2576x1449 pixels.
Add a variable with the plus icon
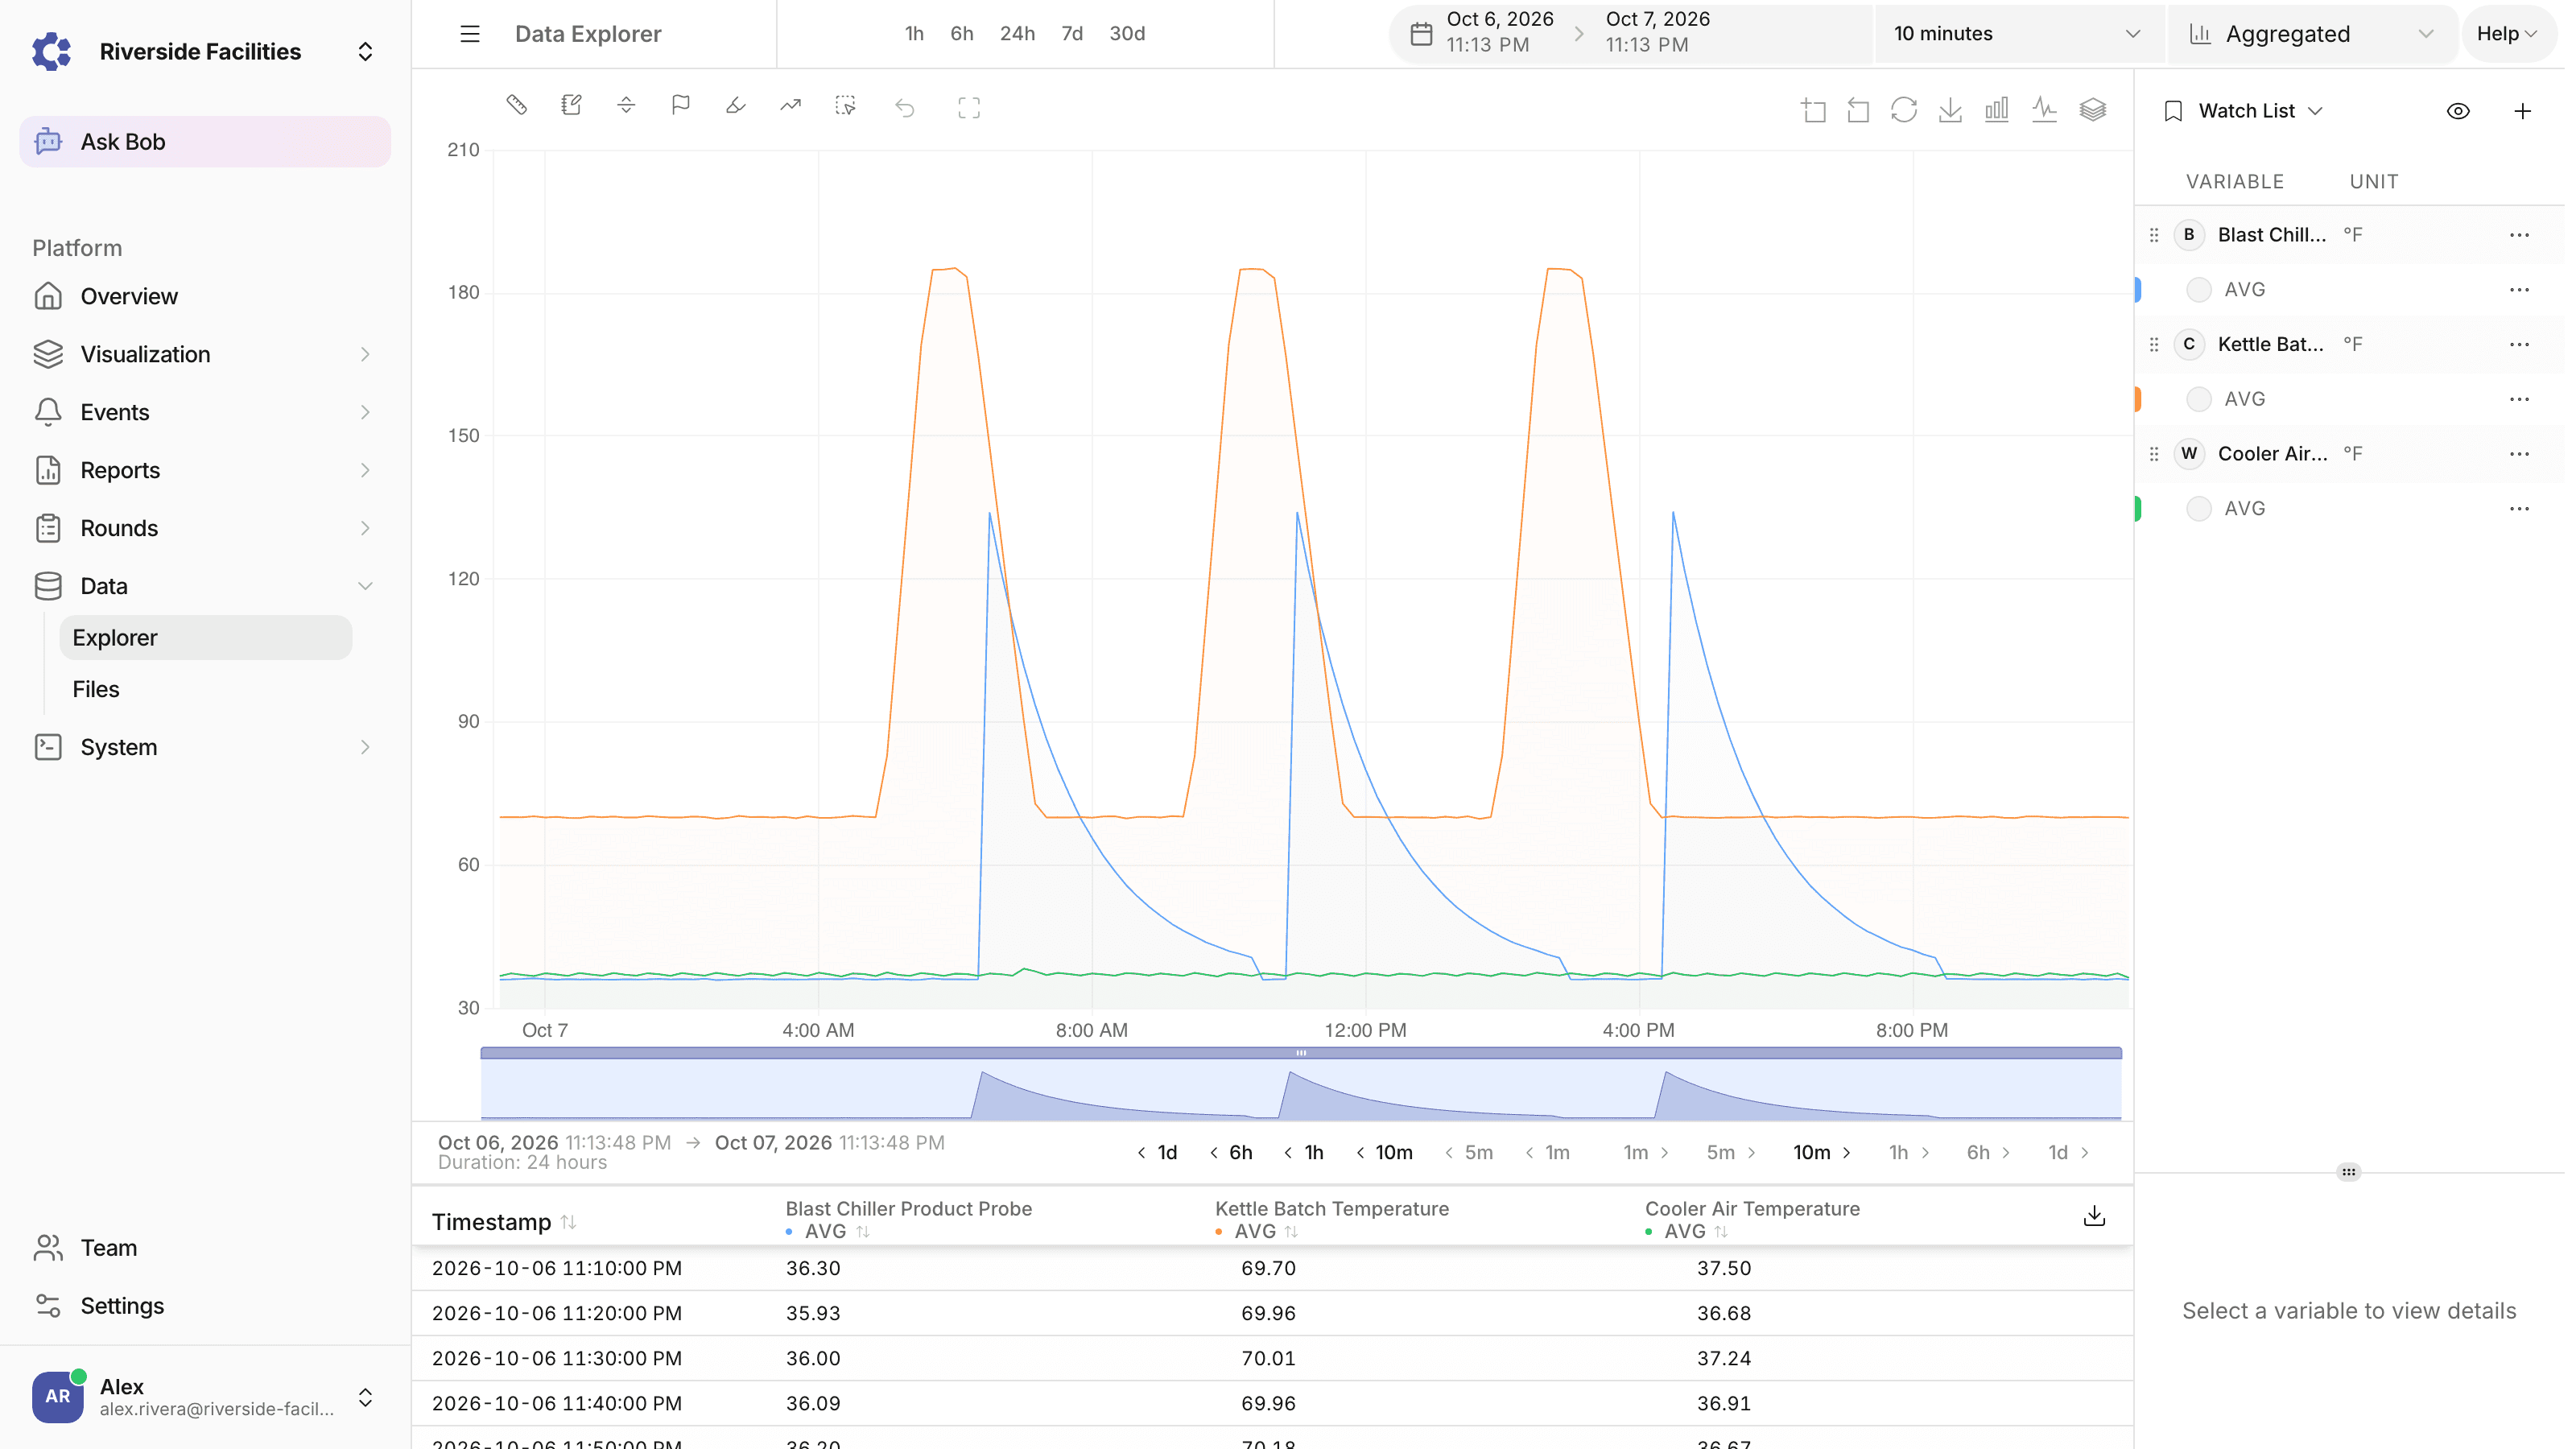coord(2522,111)
